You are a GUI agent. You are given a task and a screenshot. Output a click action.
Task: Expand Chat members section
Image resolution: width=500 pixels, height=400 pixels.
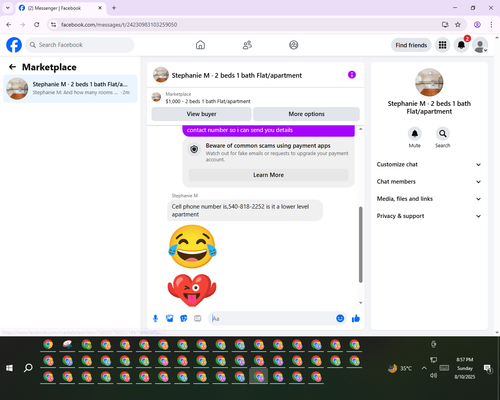(x=429, y=182)
